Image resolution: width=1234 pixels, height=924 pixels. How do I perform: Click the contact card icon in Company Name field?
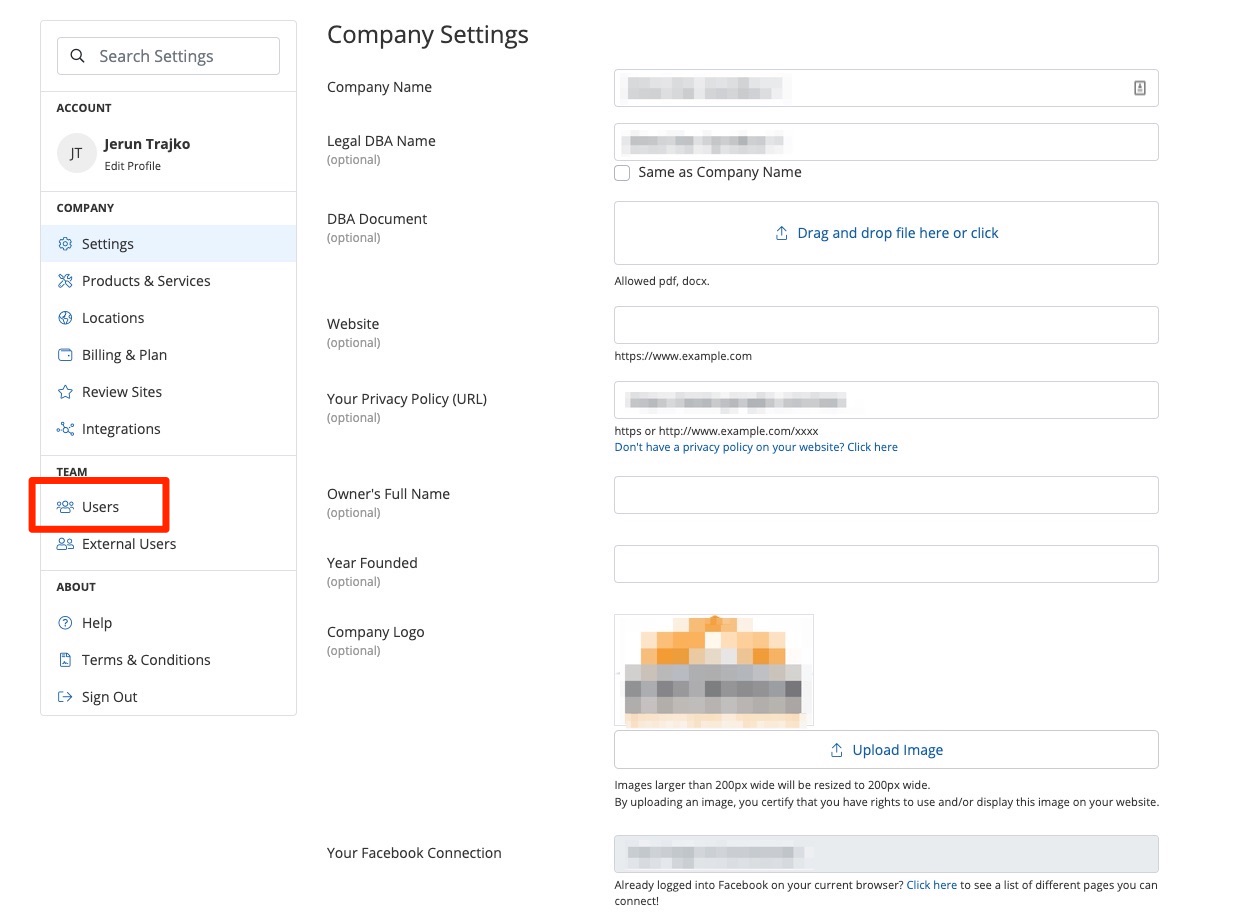[x=1139, y=88]
